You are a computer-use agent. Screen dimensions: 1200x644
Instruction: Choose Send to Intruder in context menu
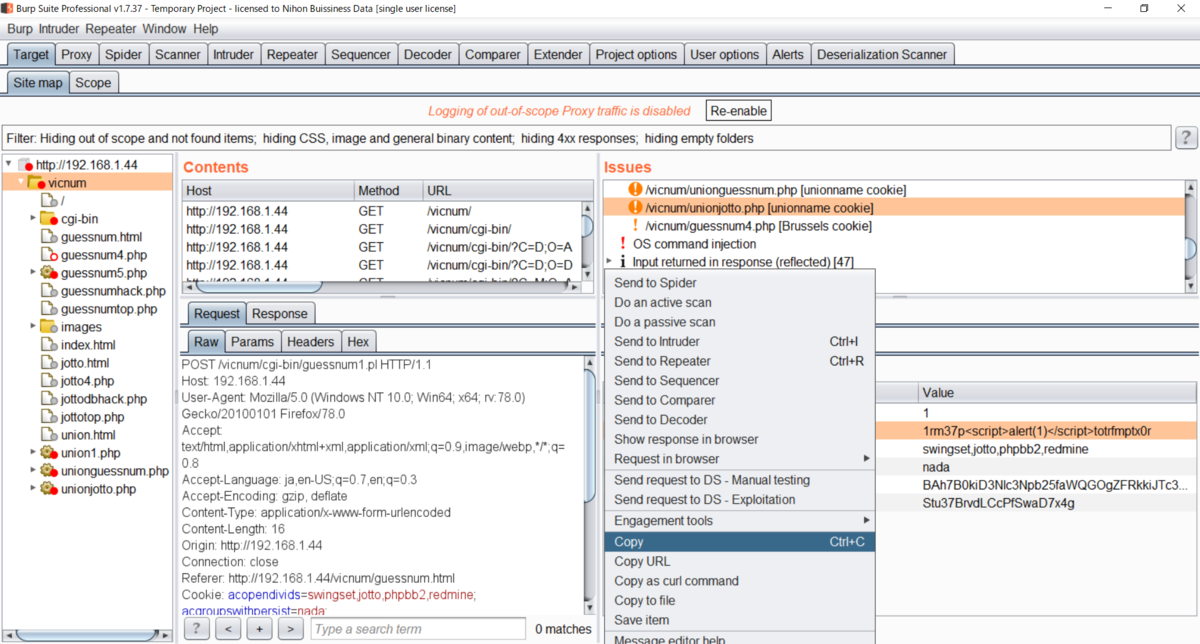point(740,342)
